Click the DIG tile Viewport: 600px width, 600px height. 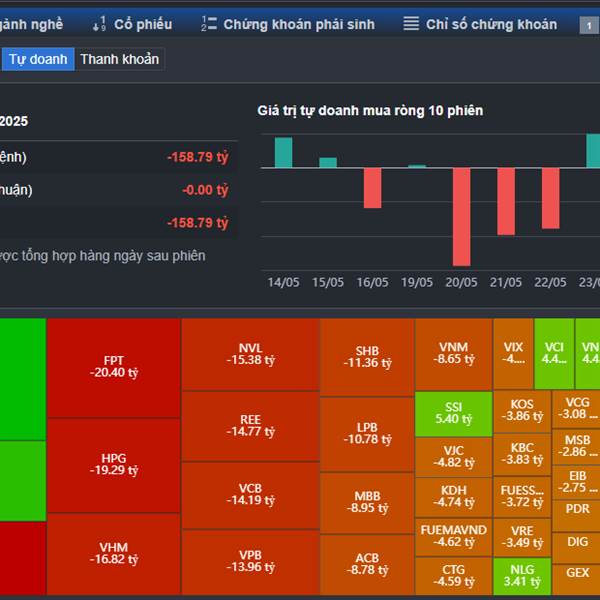click(577, 548)
